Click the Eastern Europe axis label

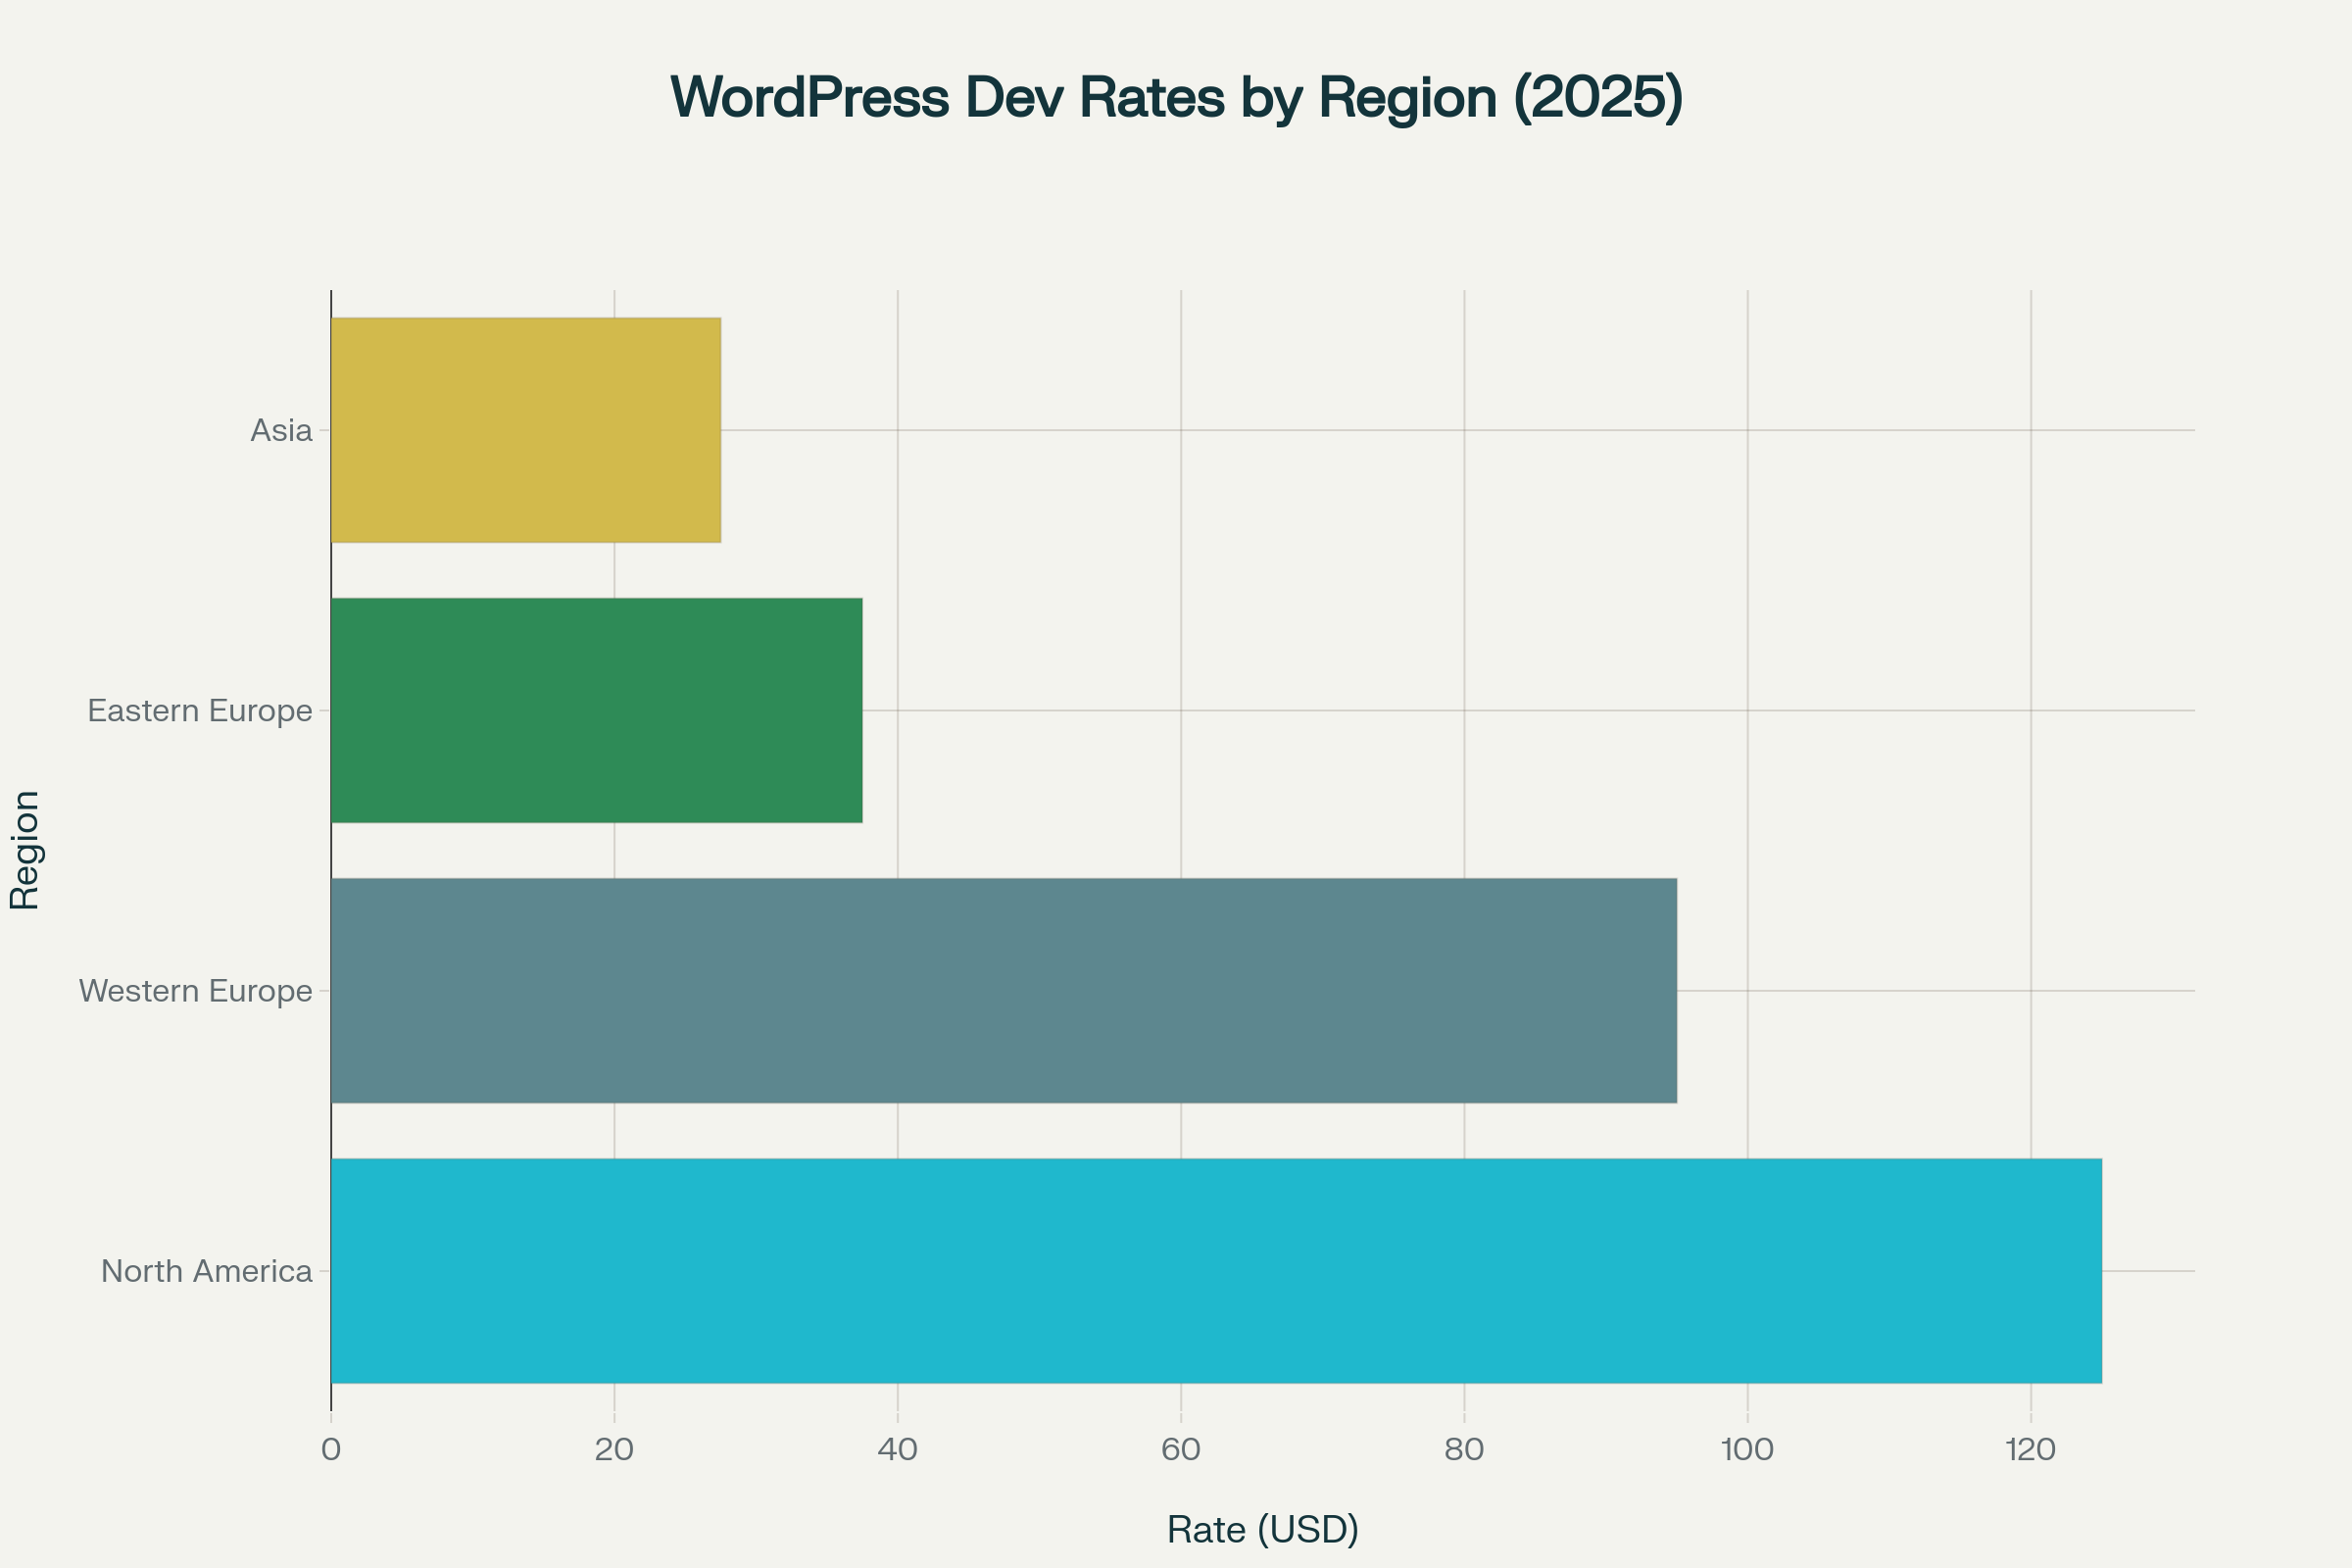coord(200,711)
